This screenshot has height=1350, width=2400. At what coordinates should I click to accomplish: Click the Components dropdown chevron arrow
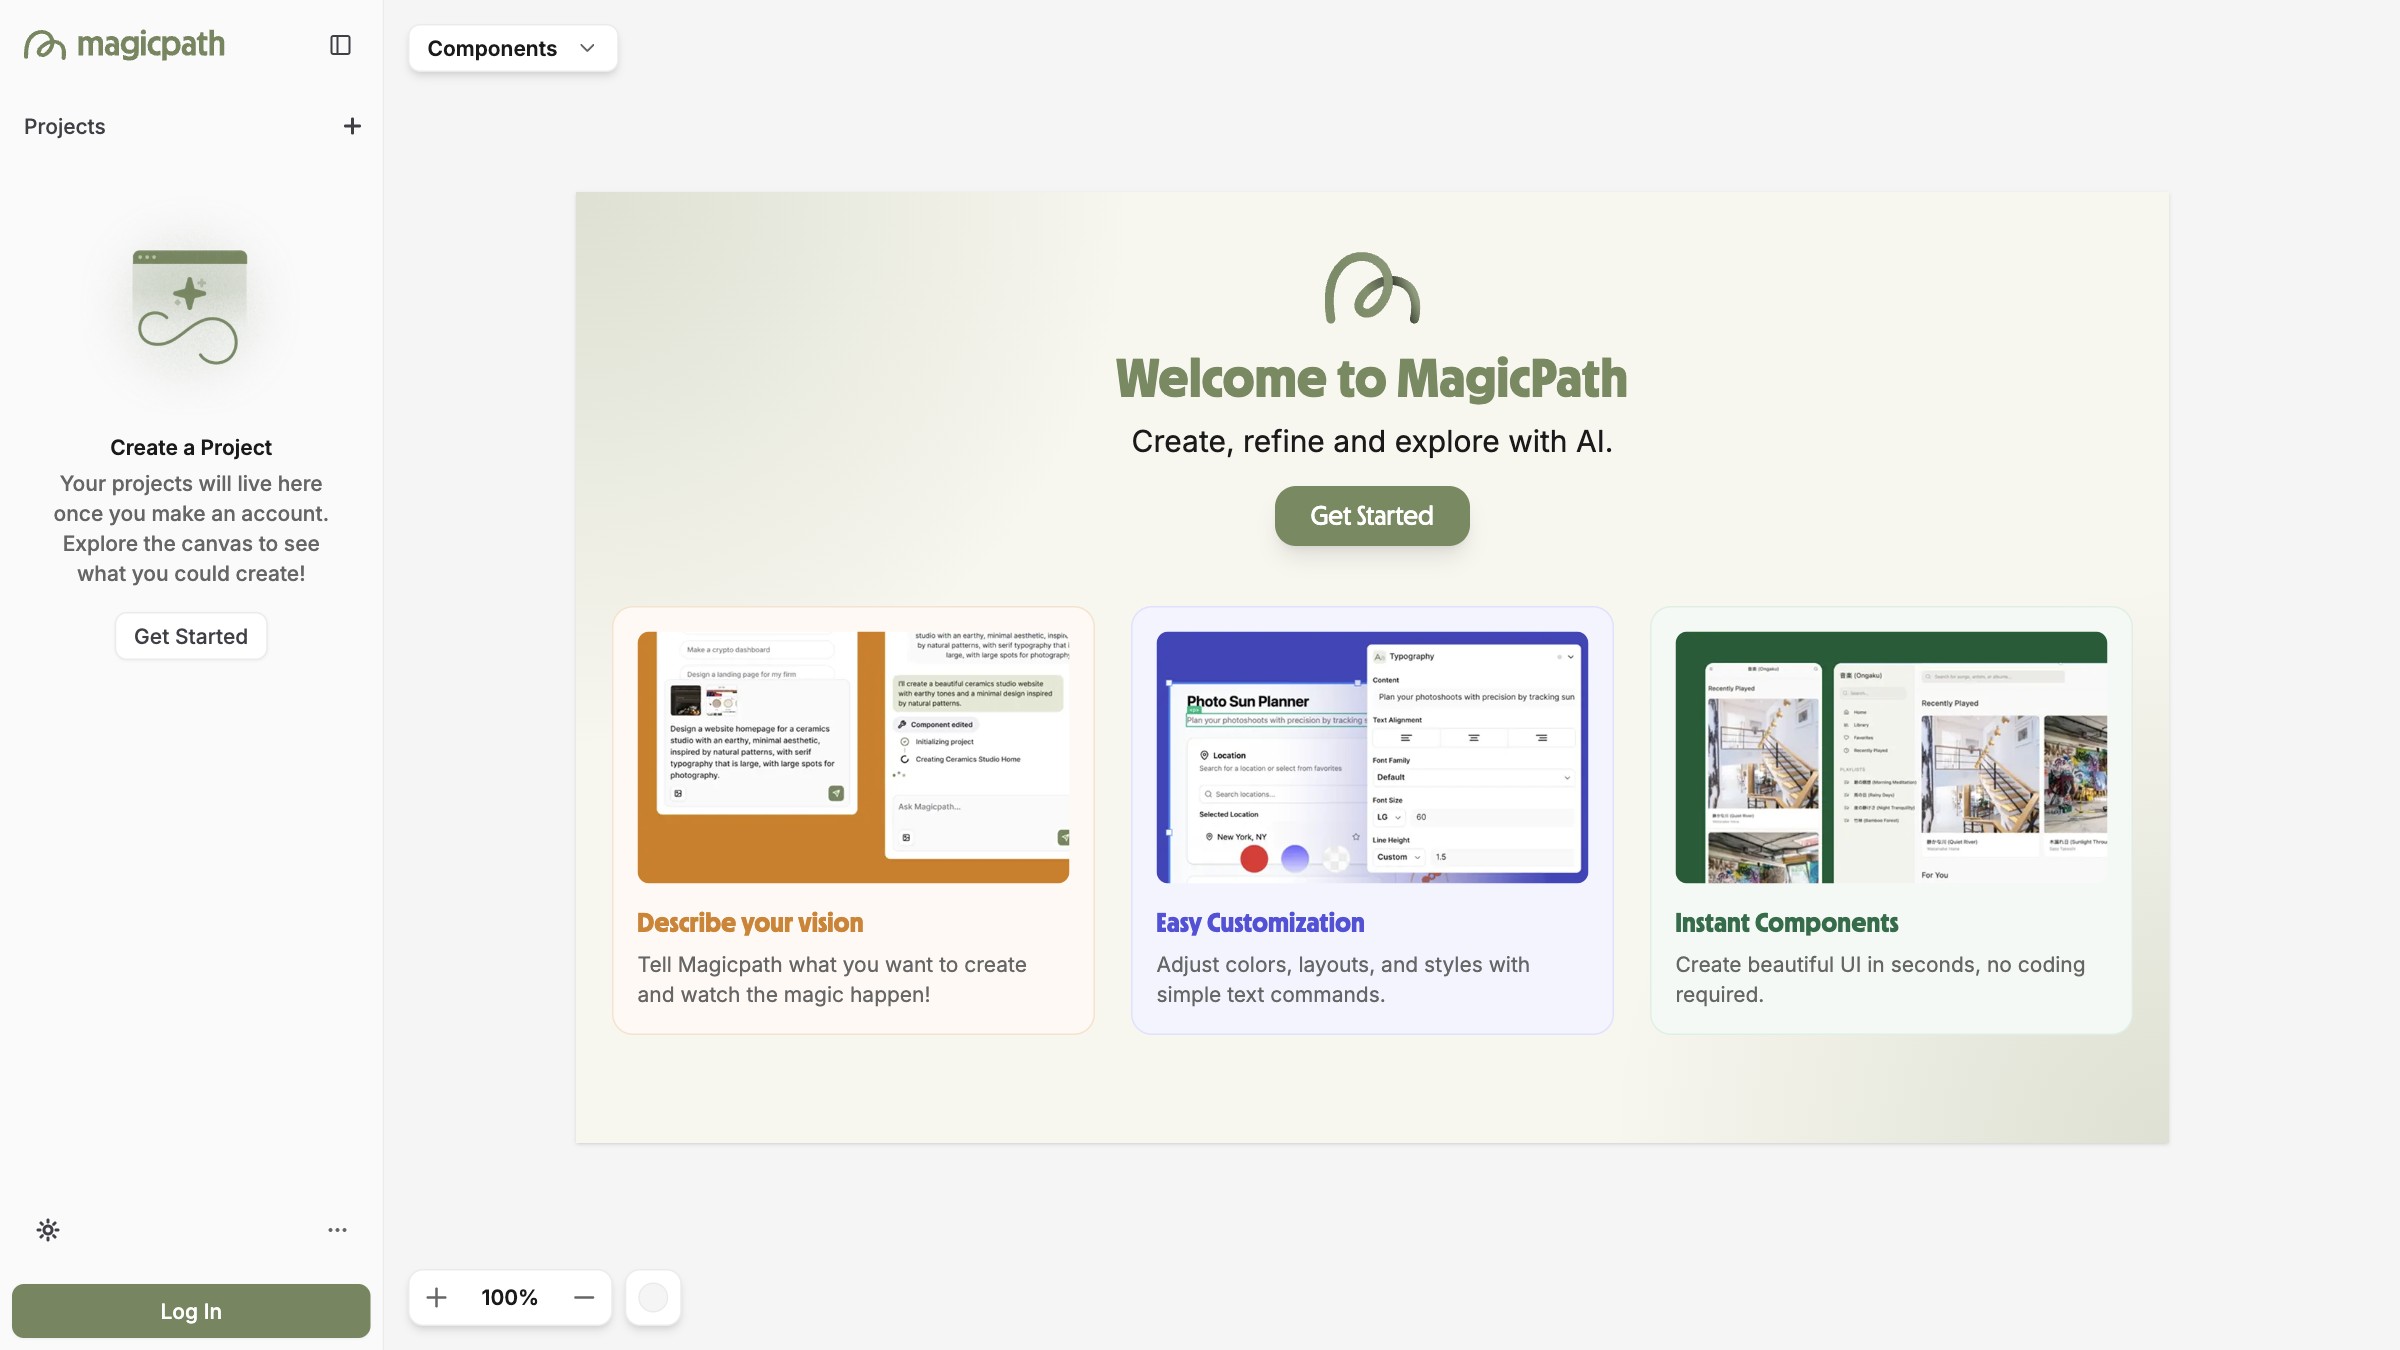(587, 48)
